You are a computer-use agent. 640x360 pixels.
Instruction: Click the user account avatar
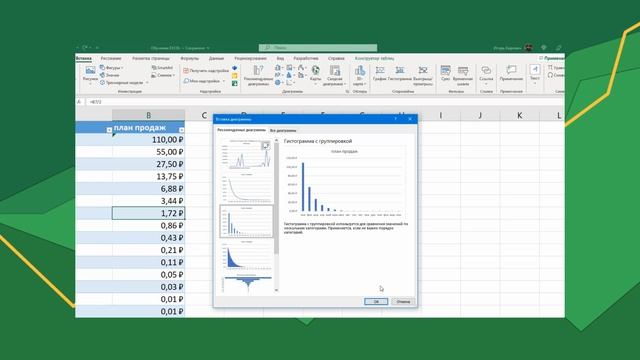point(529,48)
